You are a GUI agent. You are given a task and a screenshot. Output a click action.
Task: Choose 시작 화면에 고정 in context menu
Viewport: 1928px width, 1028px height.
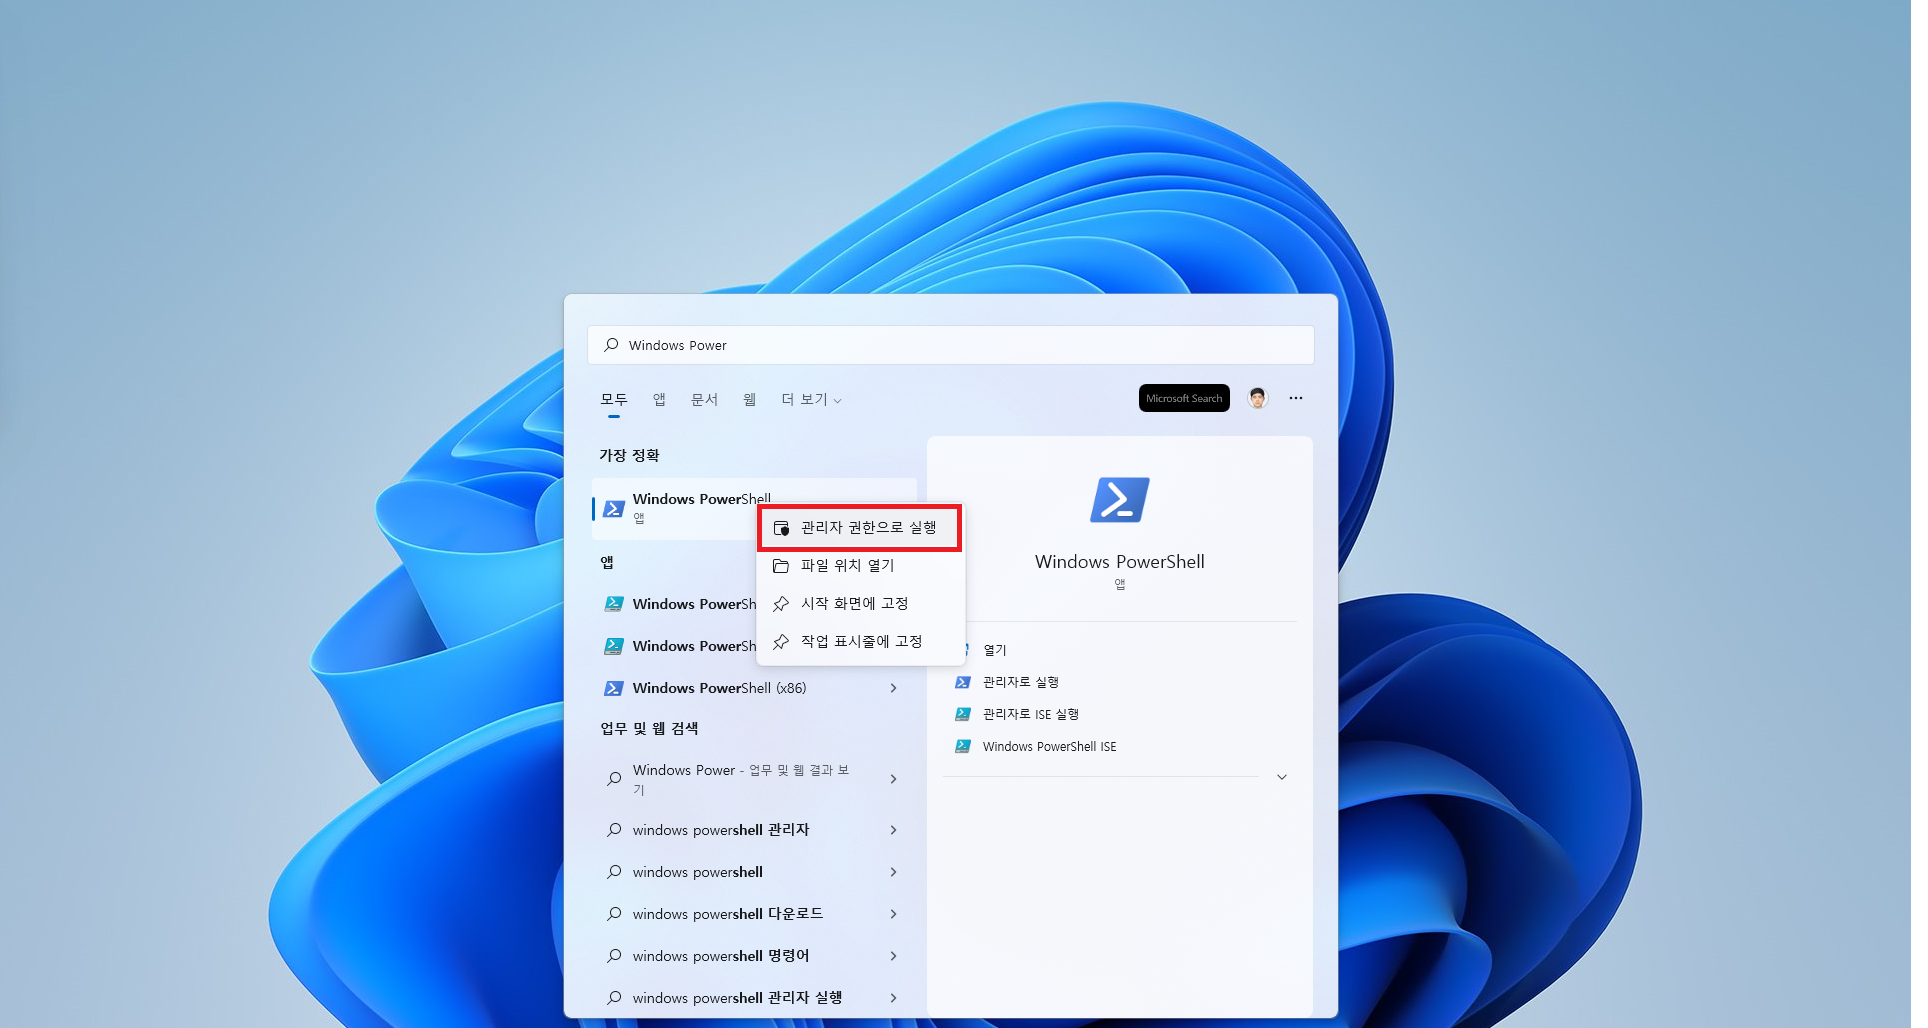pyautogui.click(x=860, y=604)
